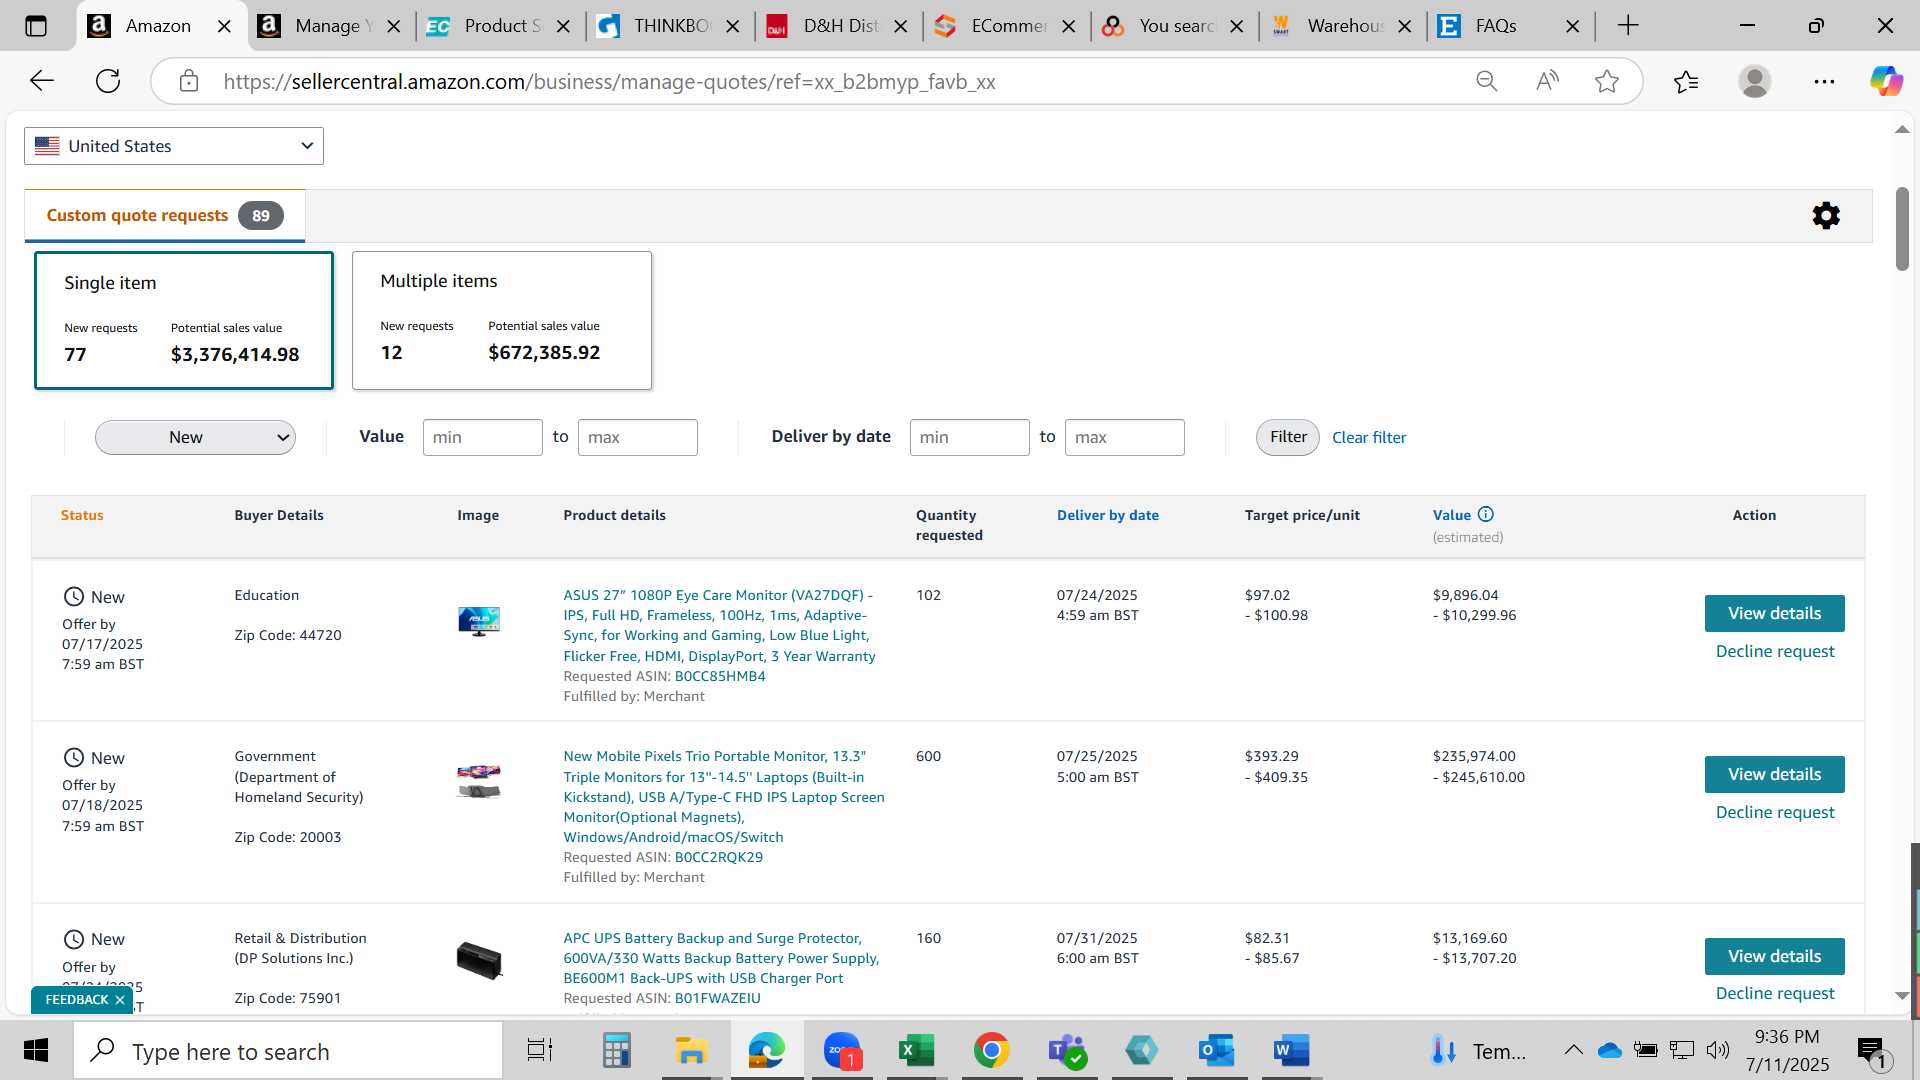Click the ASUS monitor product thumbnail

coord(479,621)
